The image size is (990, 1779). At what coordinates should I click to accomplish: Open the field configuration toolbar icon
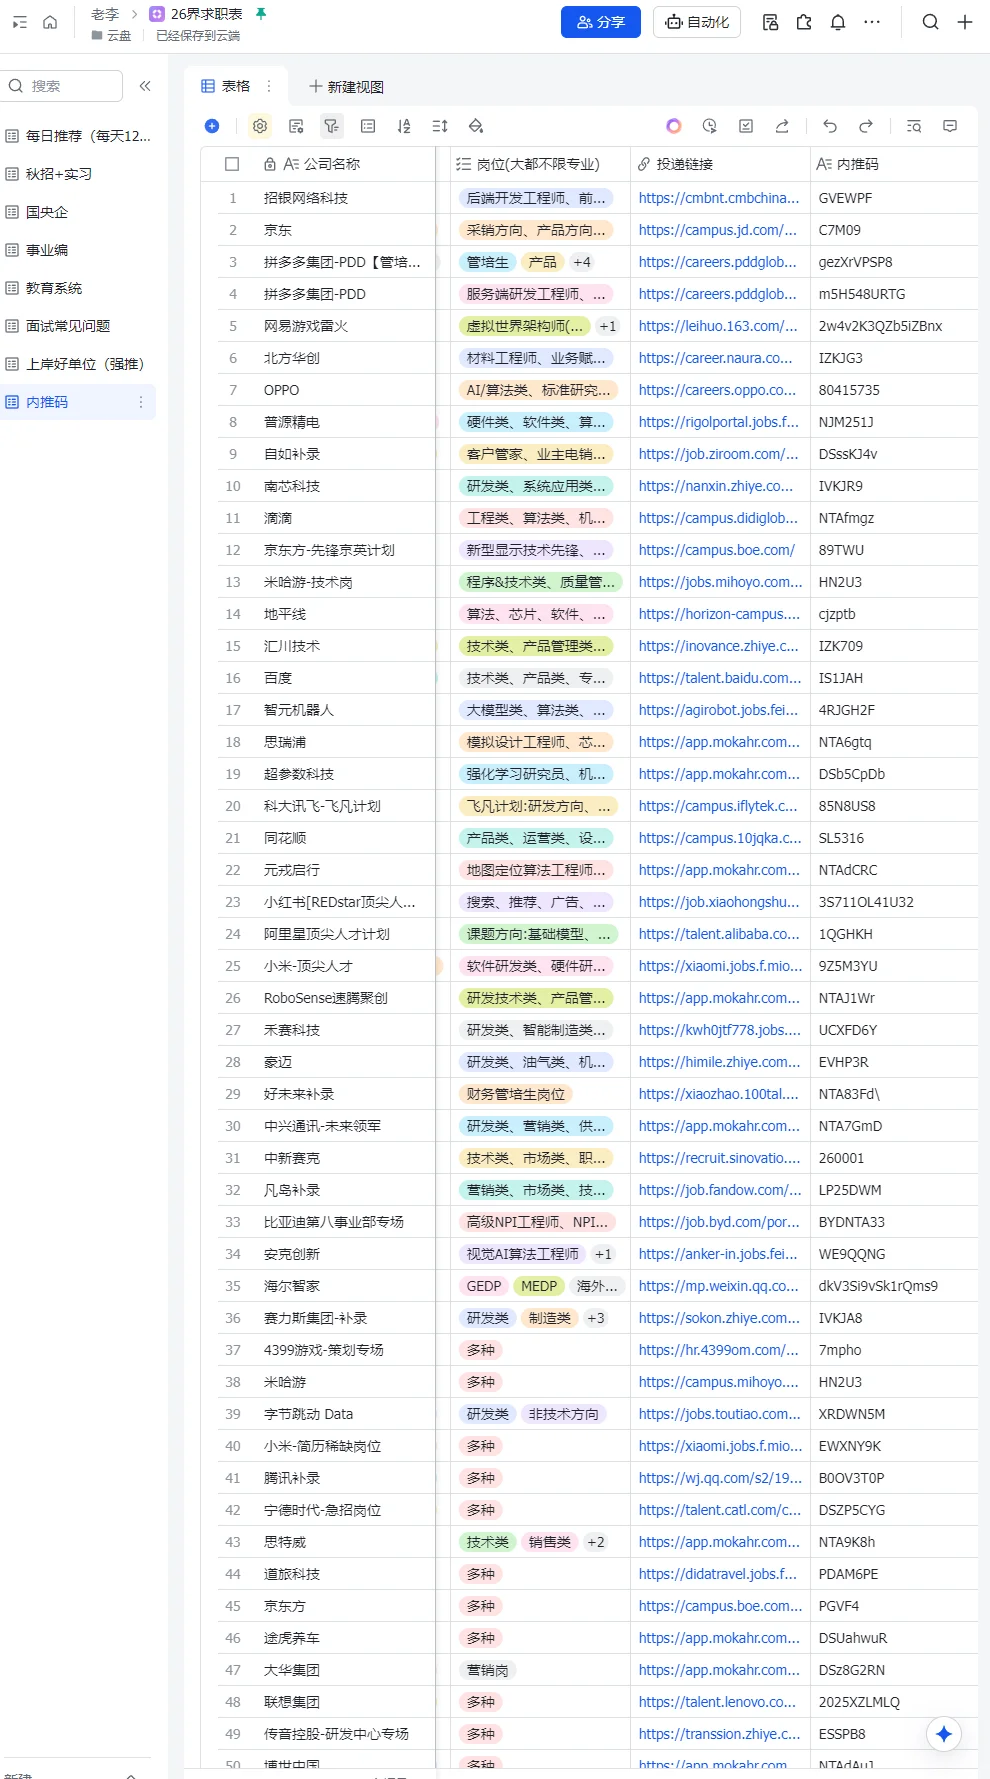(x=296, y=126)
